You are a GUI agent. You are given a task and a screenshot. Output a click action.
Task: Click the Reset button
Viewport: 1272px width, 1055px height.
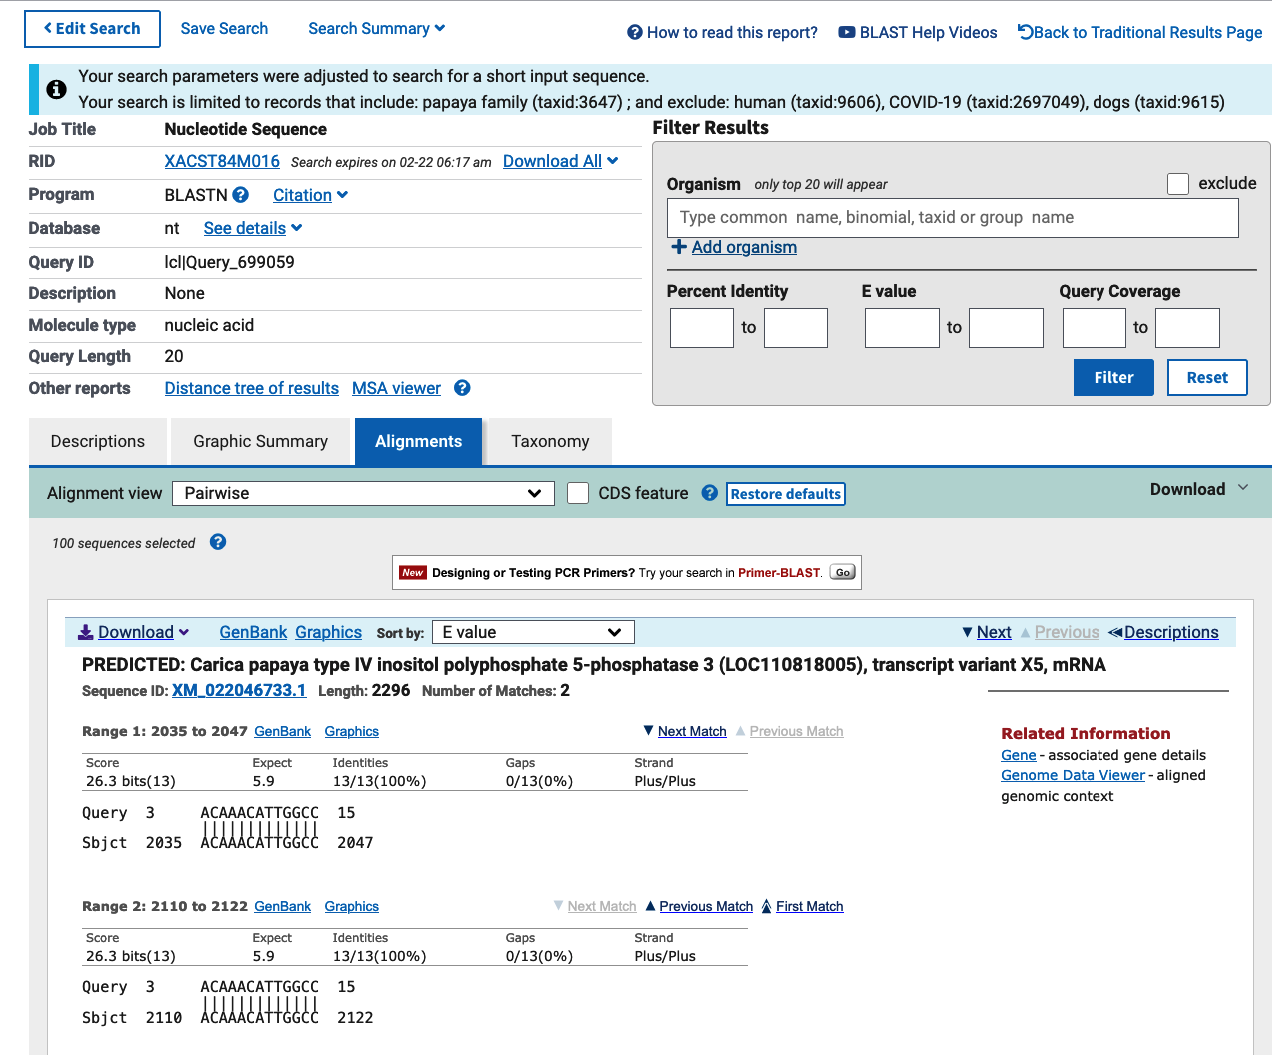[x=1207, y=377]
